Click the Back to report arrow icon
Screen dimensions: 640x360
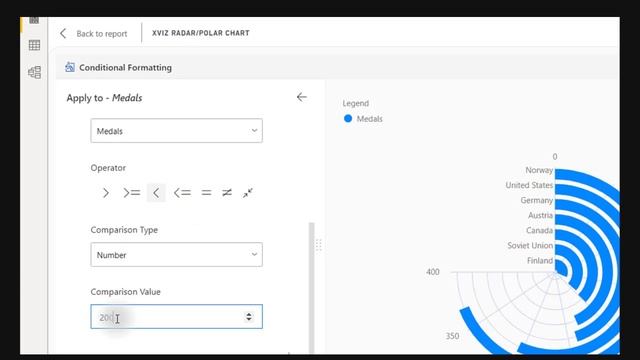(63, 33)
